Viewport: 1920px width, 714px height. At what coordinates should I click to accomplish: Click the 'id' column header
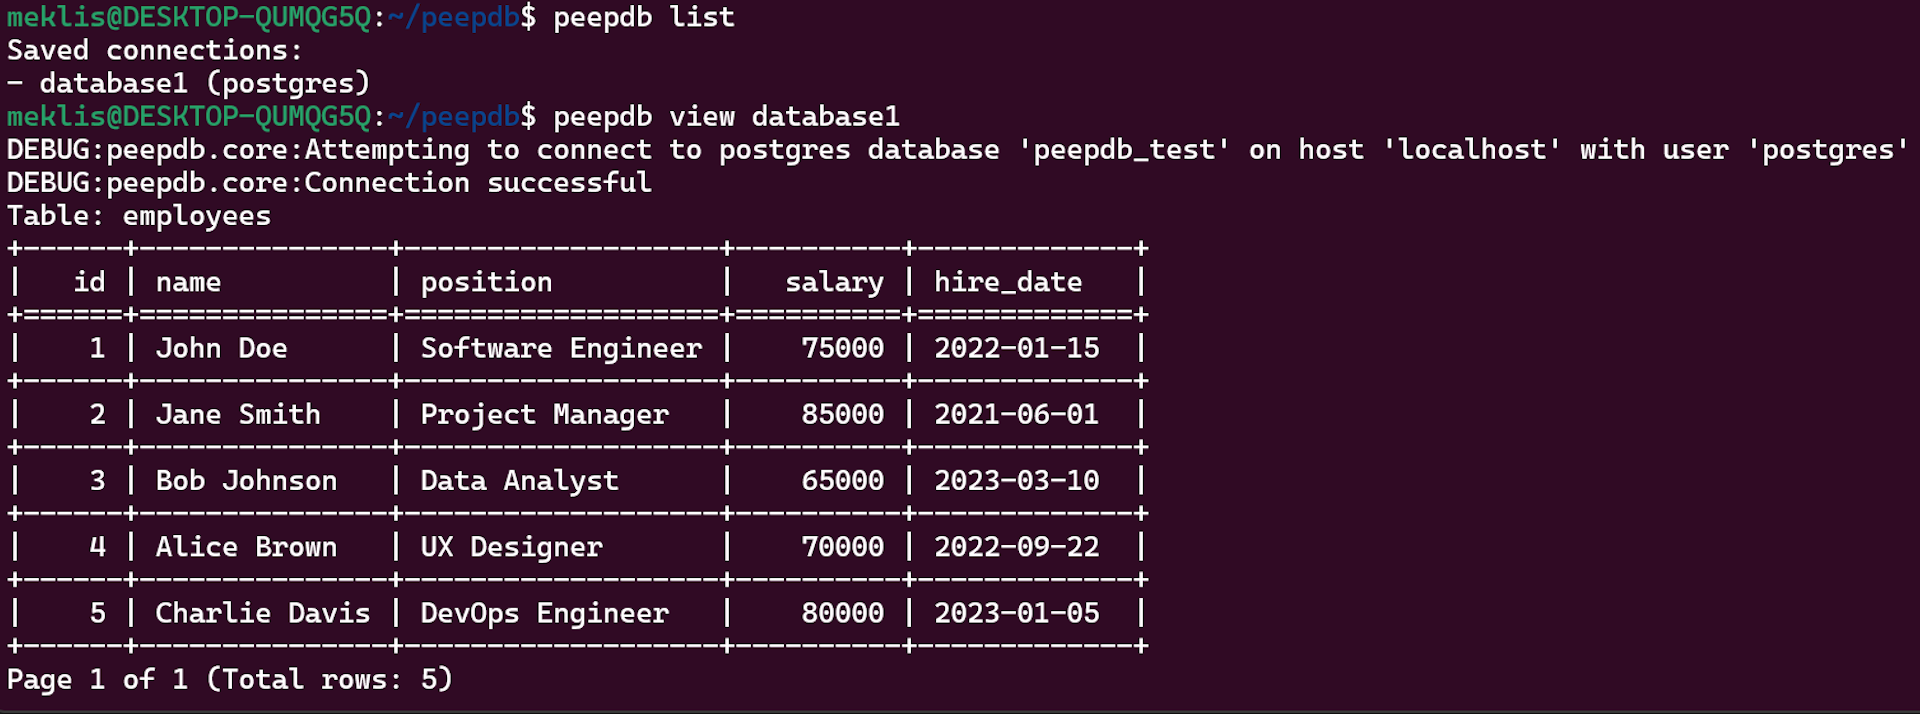pyautogui.click(x=89, y=282)
